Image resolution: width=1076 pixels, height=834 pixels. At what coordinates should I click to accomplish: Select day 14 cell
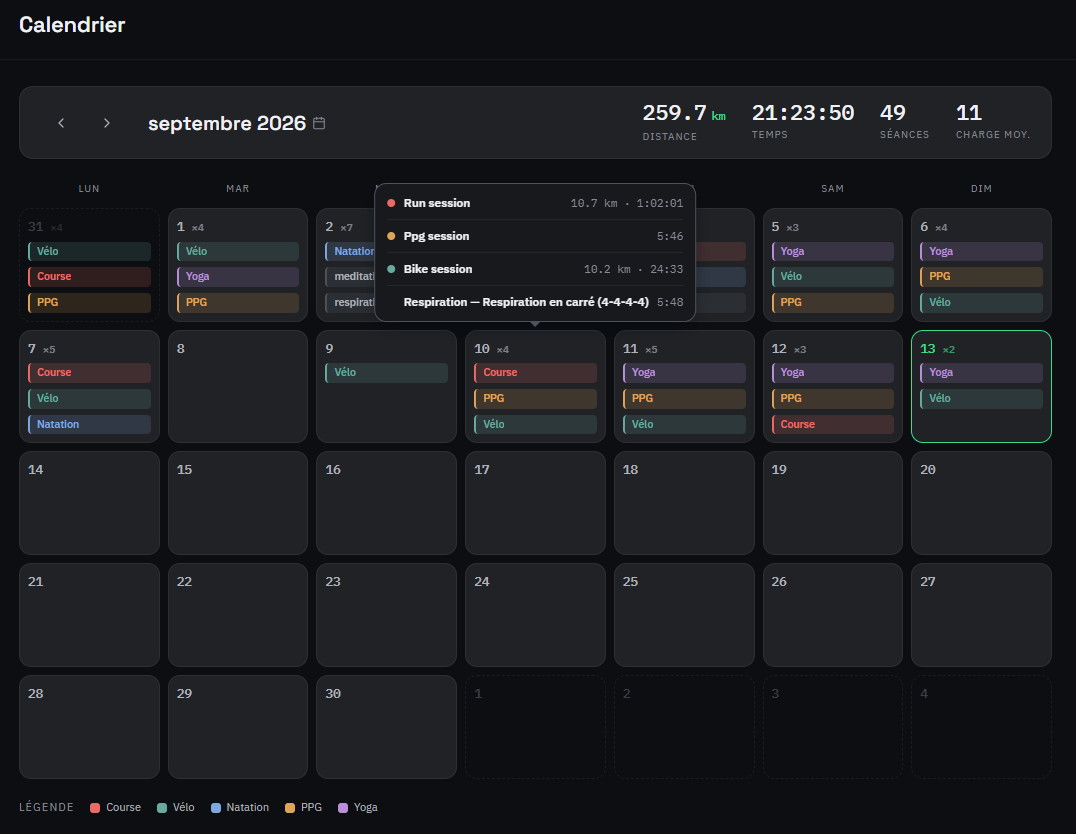coord(89,502)
